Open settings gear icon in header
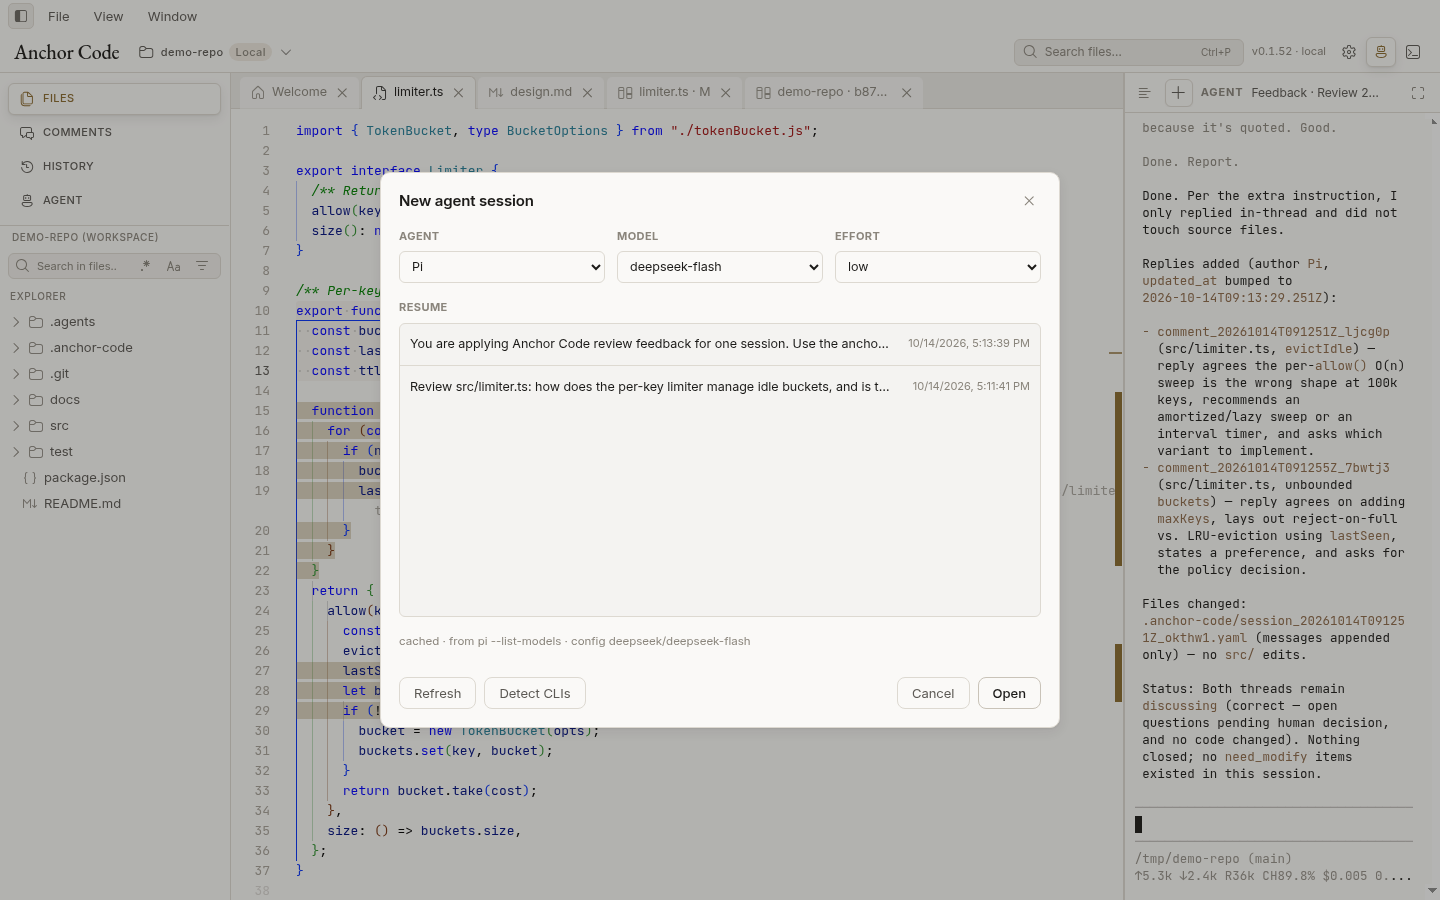The image size is (1440, 900). click(x=1349, y=52)
